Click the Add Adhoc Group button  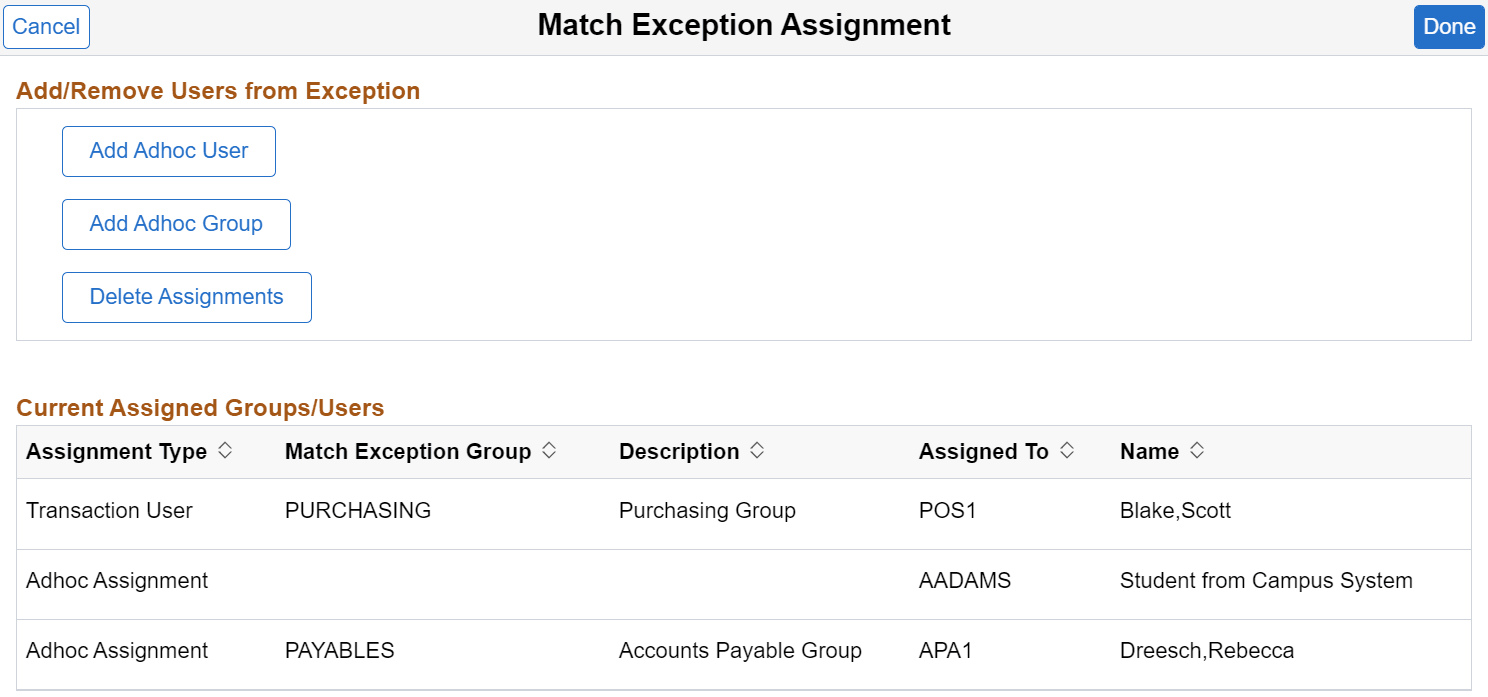point(176,224)
